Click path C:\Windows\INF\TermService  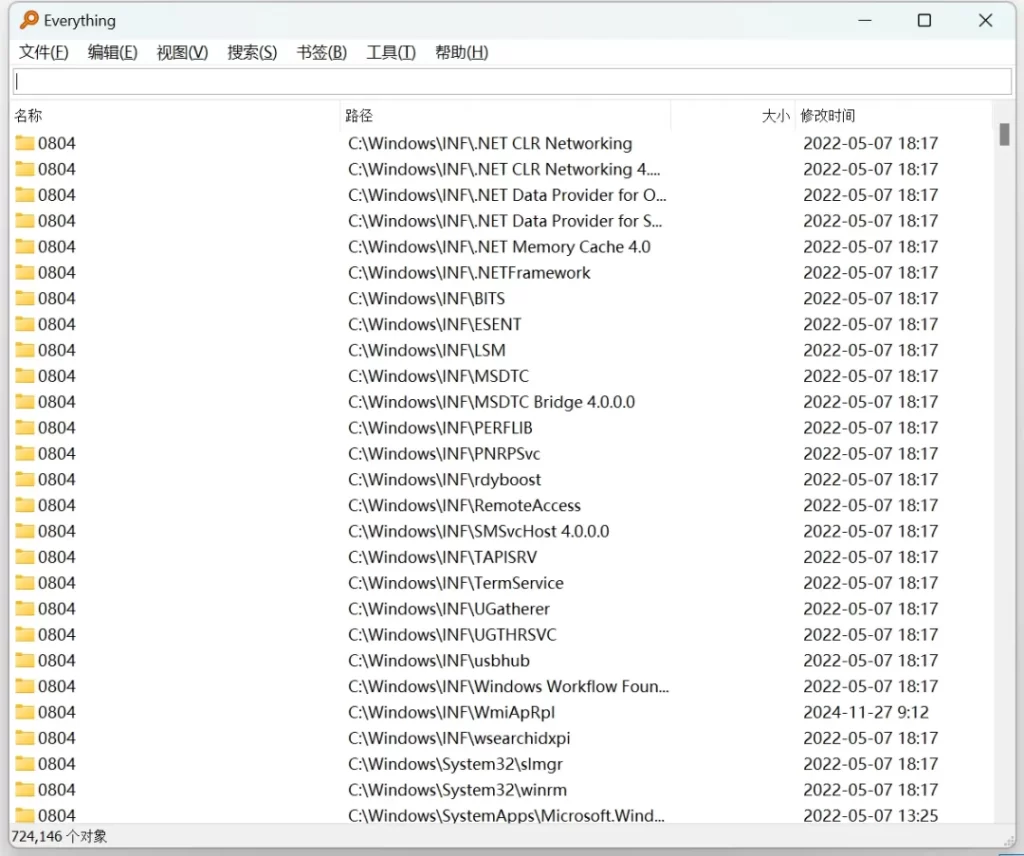(x=455, y=582)
